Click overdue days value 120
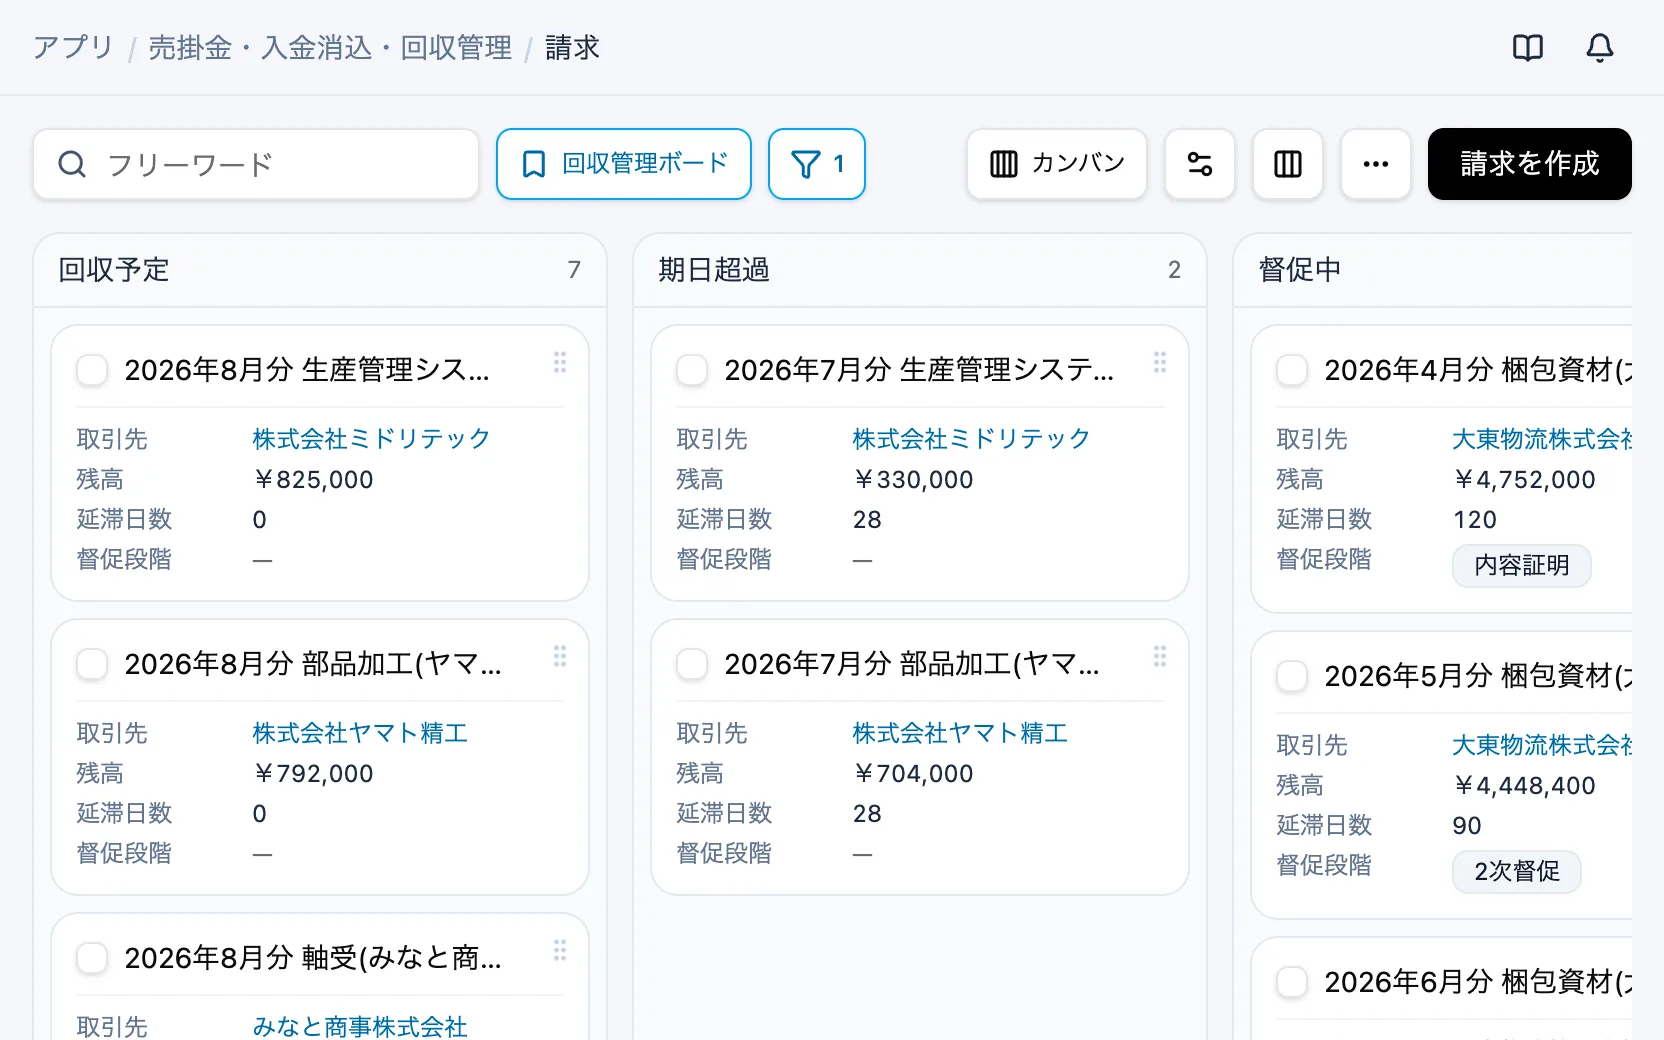The image size is (1664, 1040). (1475, 520)
